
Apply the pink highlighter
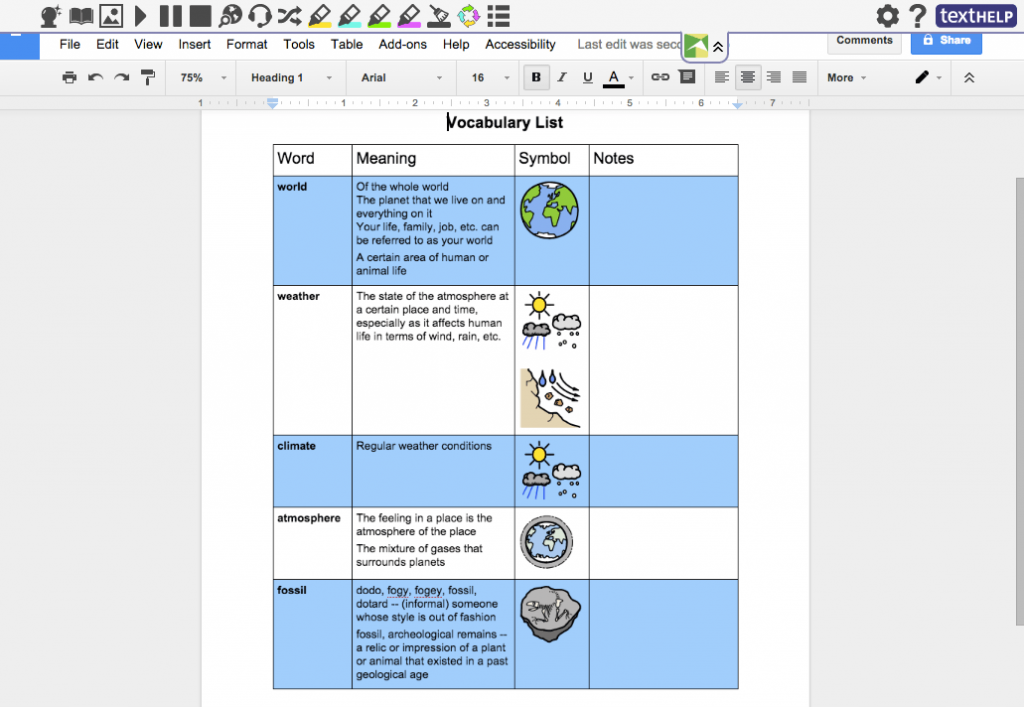coord(409,16)
